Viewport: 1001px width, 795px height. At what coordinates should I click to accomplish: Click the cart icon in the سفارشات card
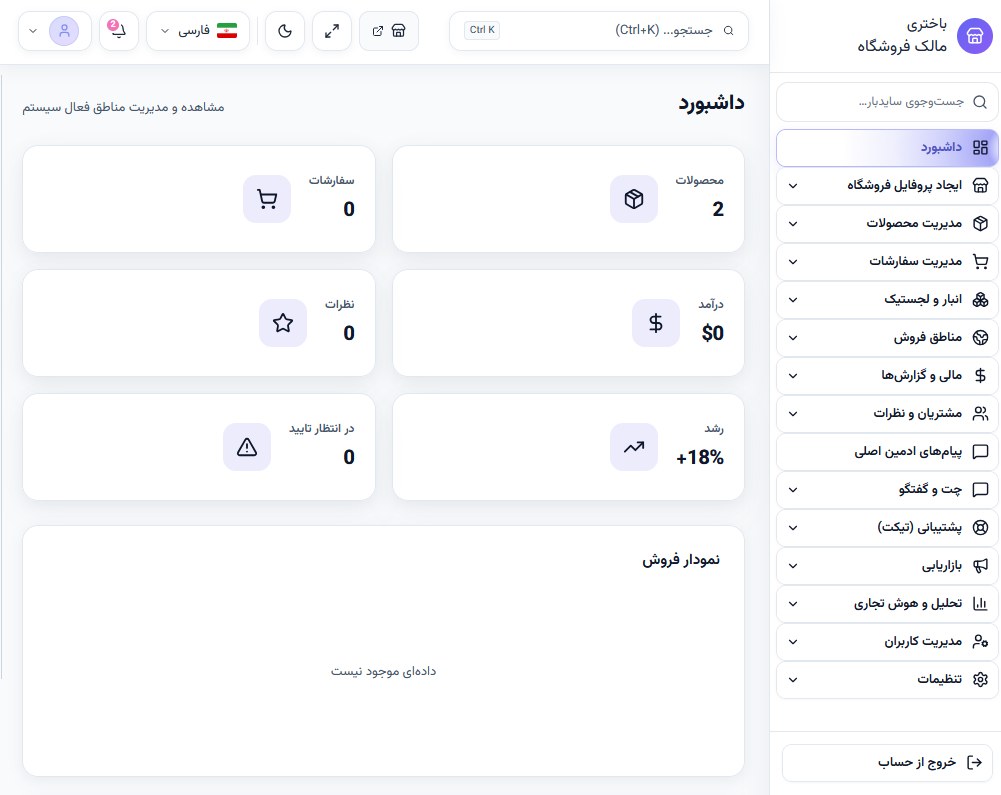coord(267,199)
